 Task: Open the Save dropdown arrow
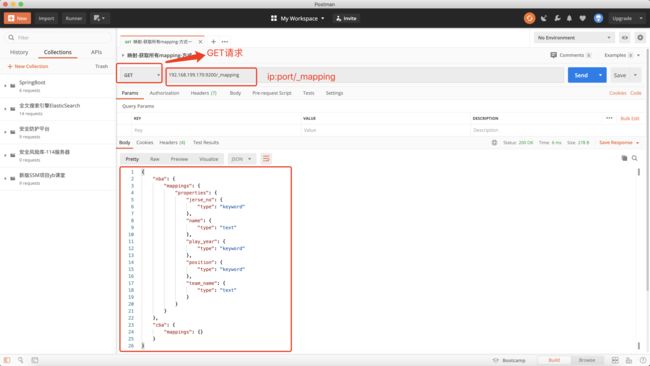(x=635, y=75)
